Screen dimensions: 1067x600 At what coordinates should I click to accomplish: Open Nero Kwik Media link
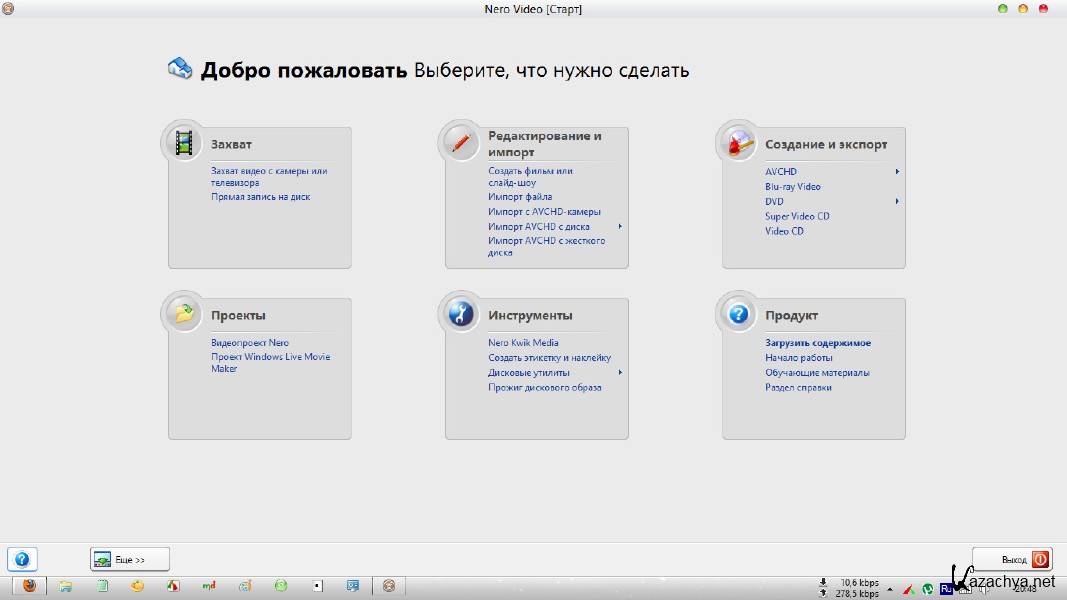tap(523, 343)
